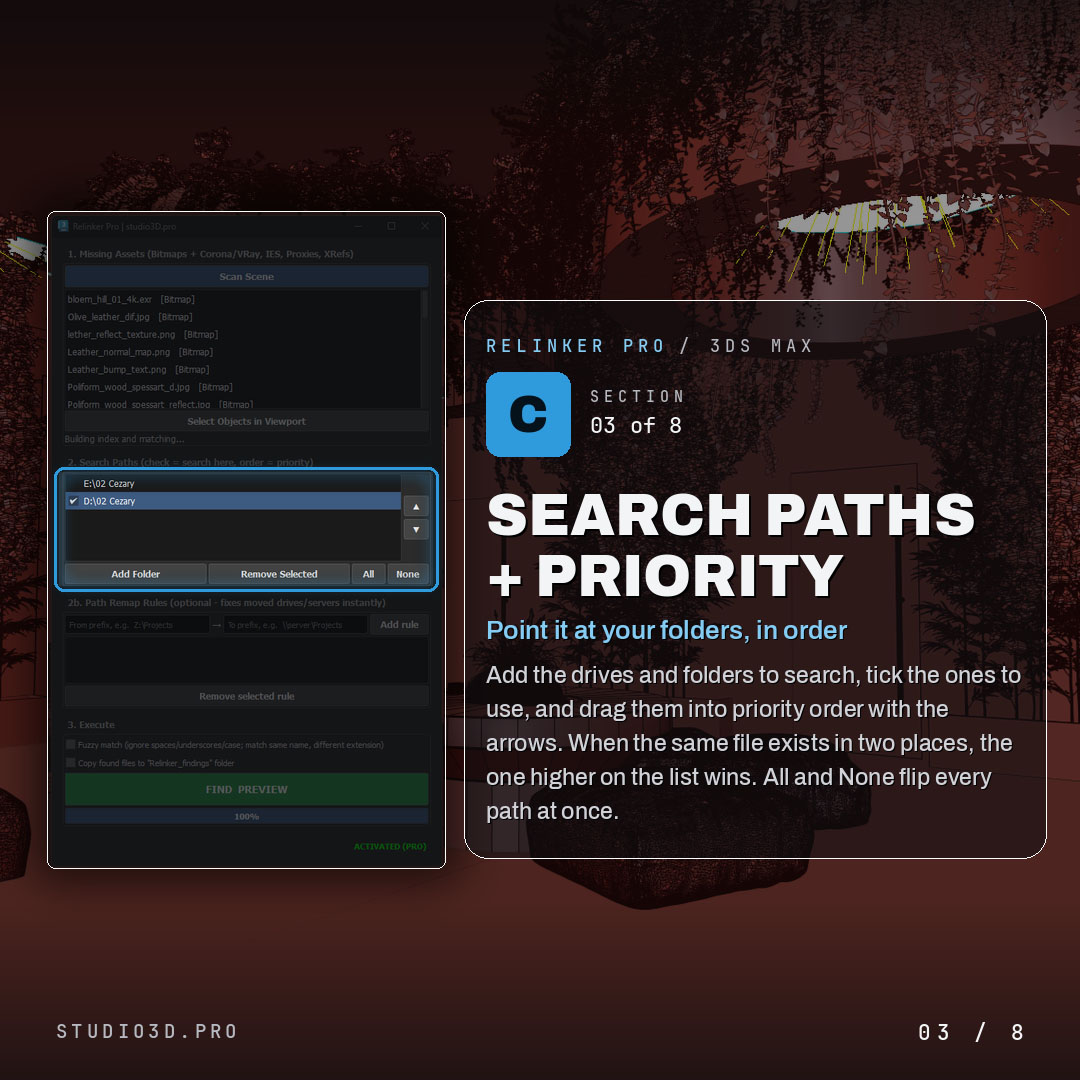The width and height of the screenshot is (1080, 1080).
Task: Click the Add rule button
Action: [399, 625]
